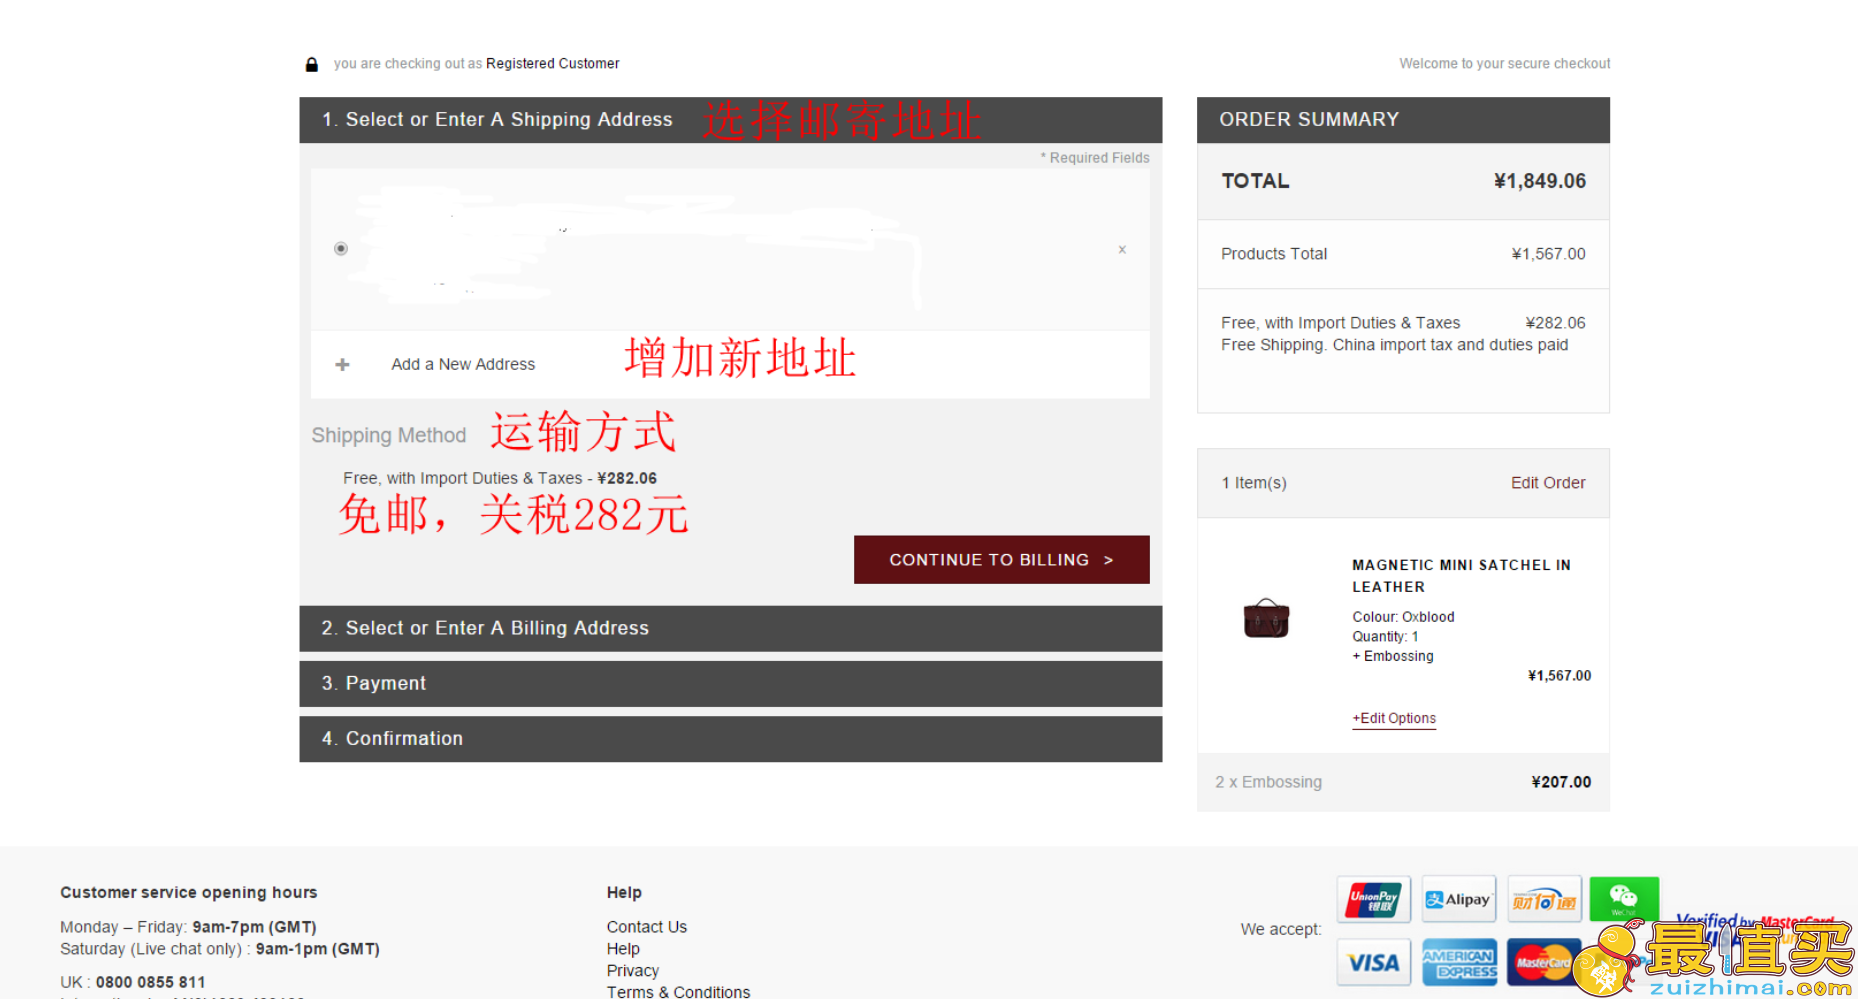Expand Select or Enter A Billing Address step
The image size is (1858, 999).
tap(730, 628)
